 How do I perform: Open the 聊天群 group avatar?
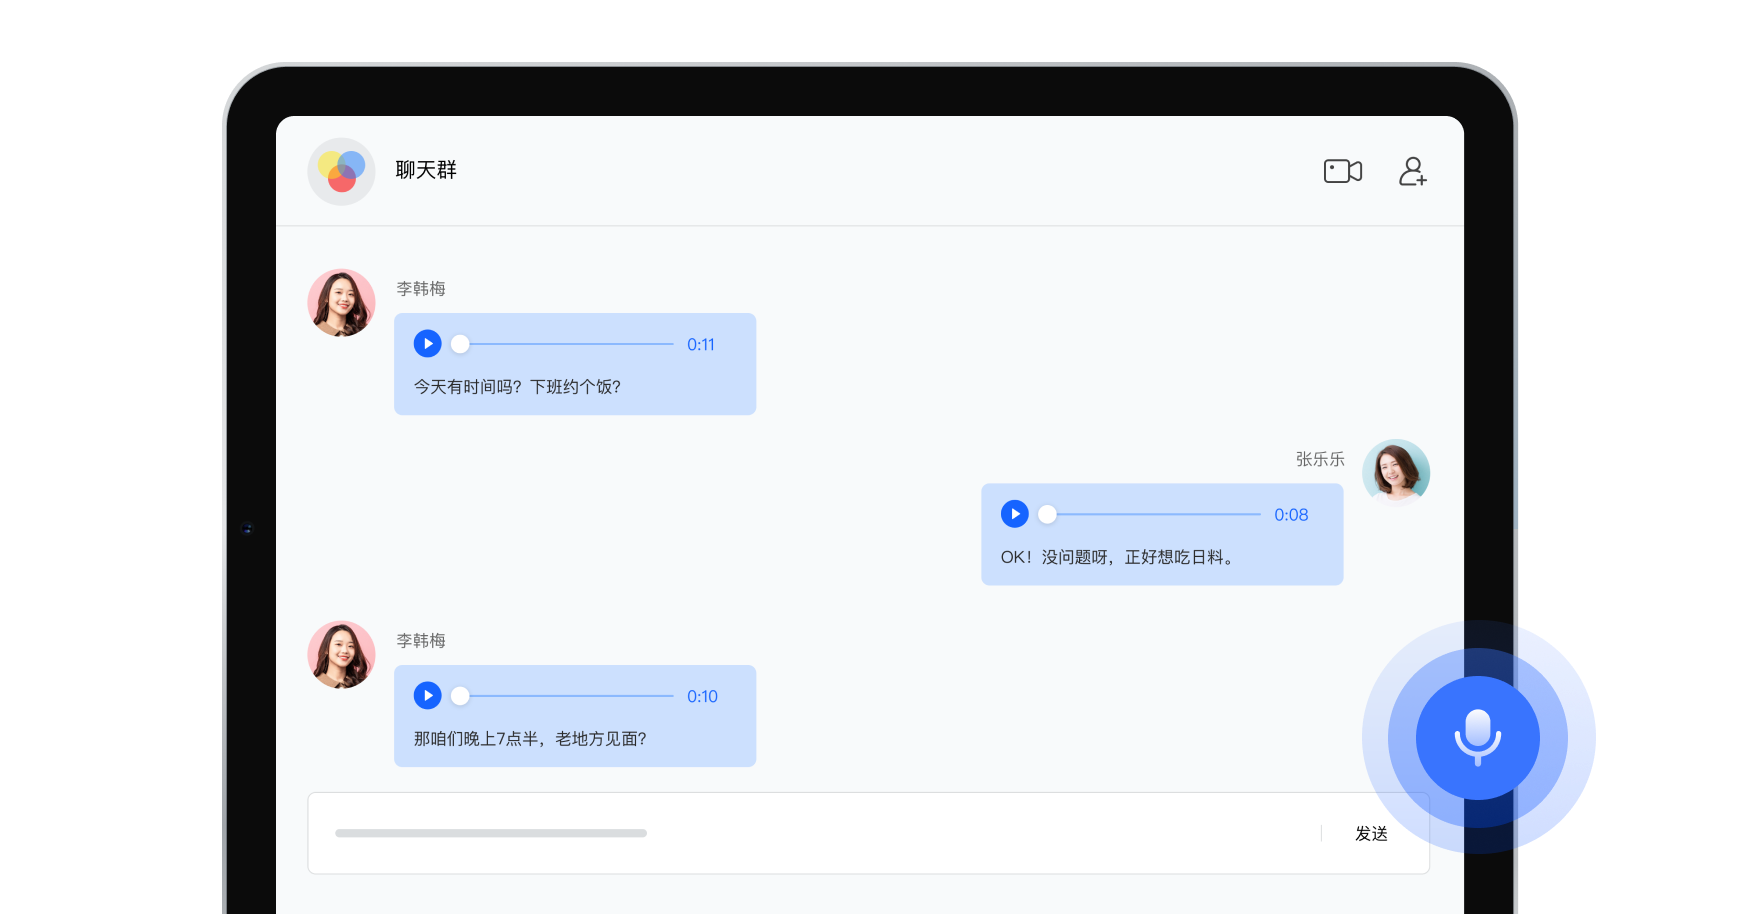click(x=341, y=171)
